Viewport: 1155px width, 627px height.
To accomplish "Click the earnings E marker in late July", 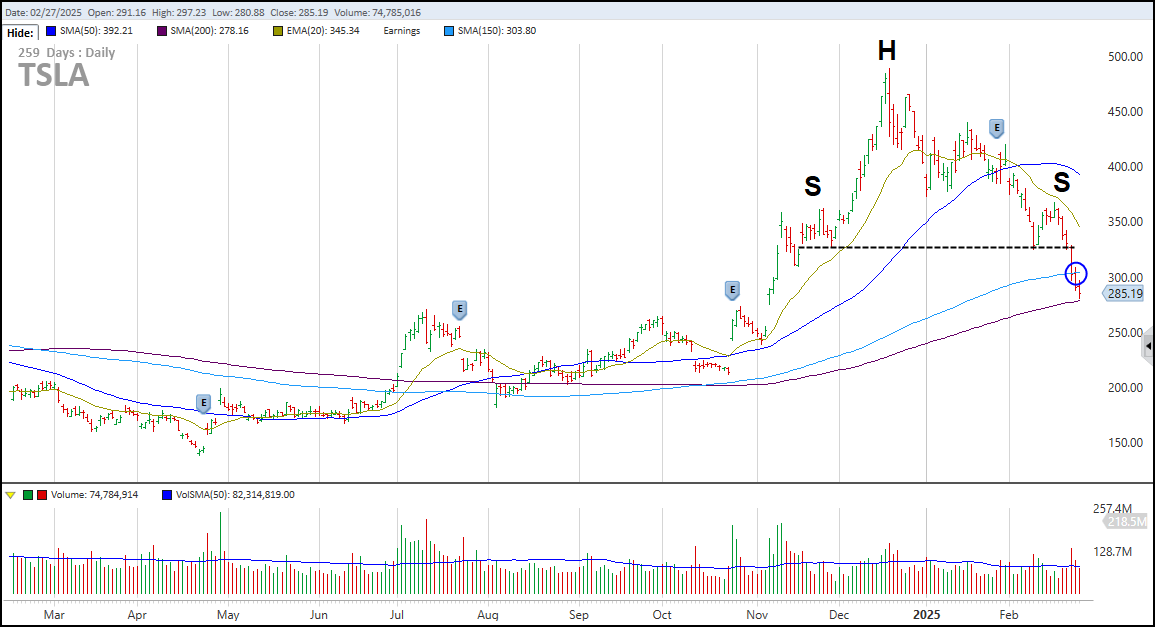I will [460, 309].
